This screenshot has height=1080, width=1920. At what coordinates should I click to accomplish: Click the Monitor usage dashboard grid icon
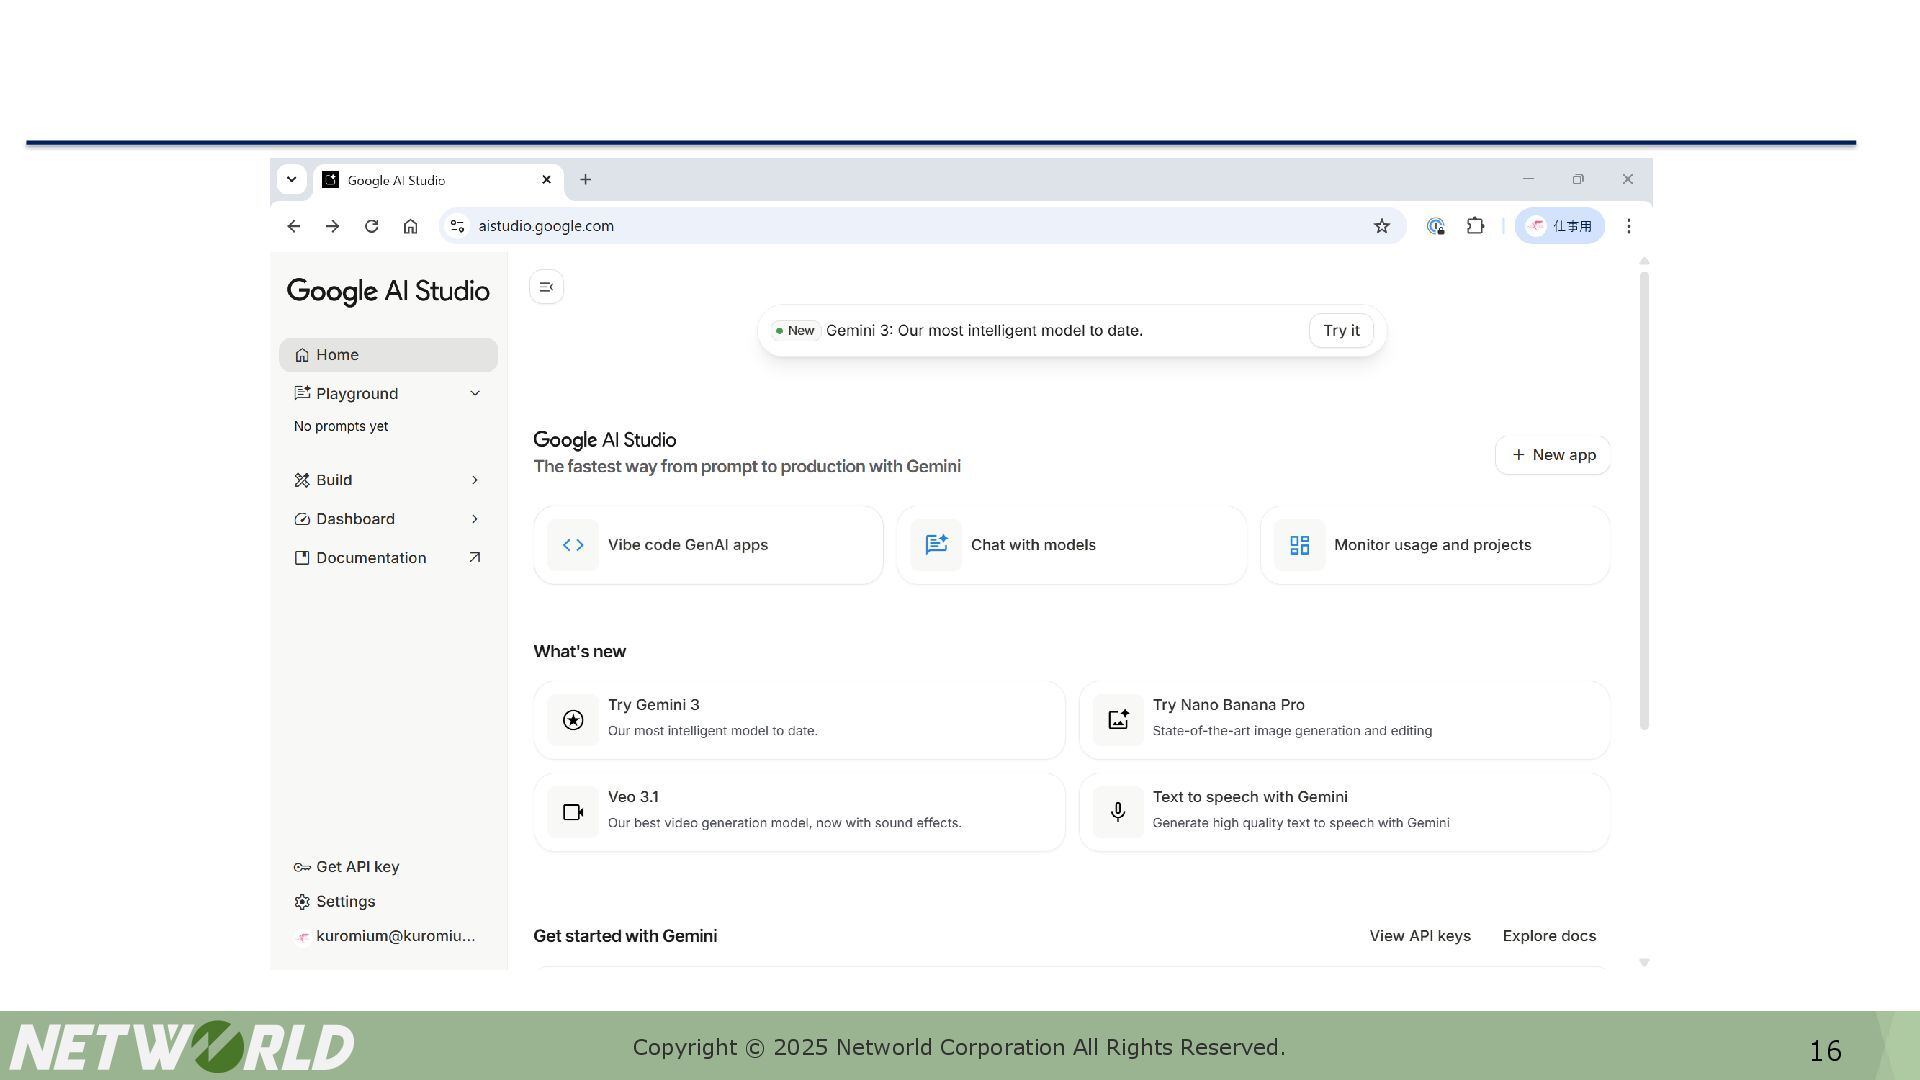[x=1299, y=545]
